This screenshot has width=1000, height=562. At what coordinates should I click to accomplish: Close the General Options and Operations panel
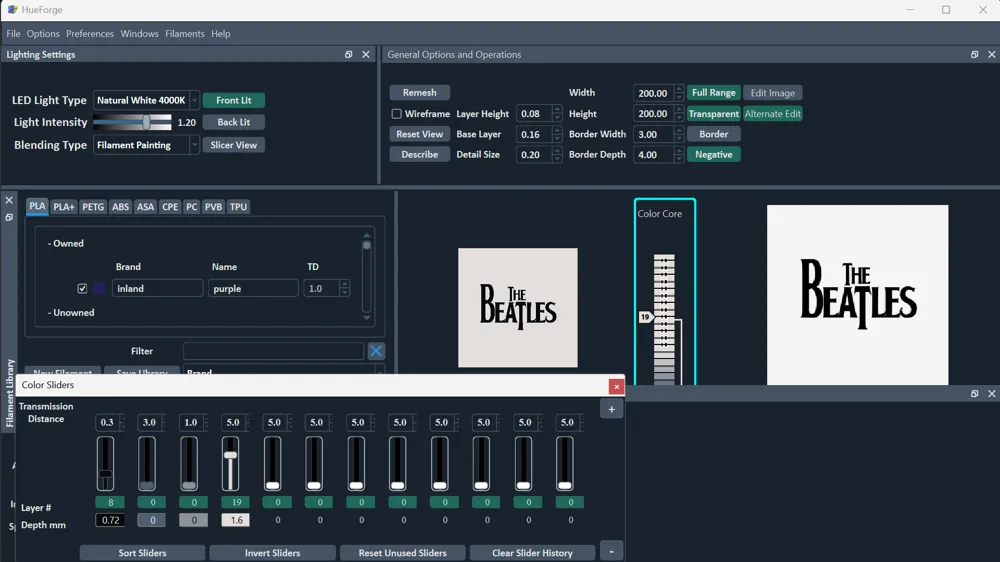991,54
